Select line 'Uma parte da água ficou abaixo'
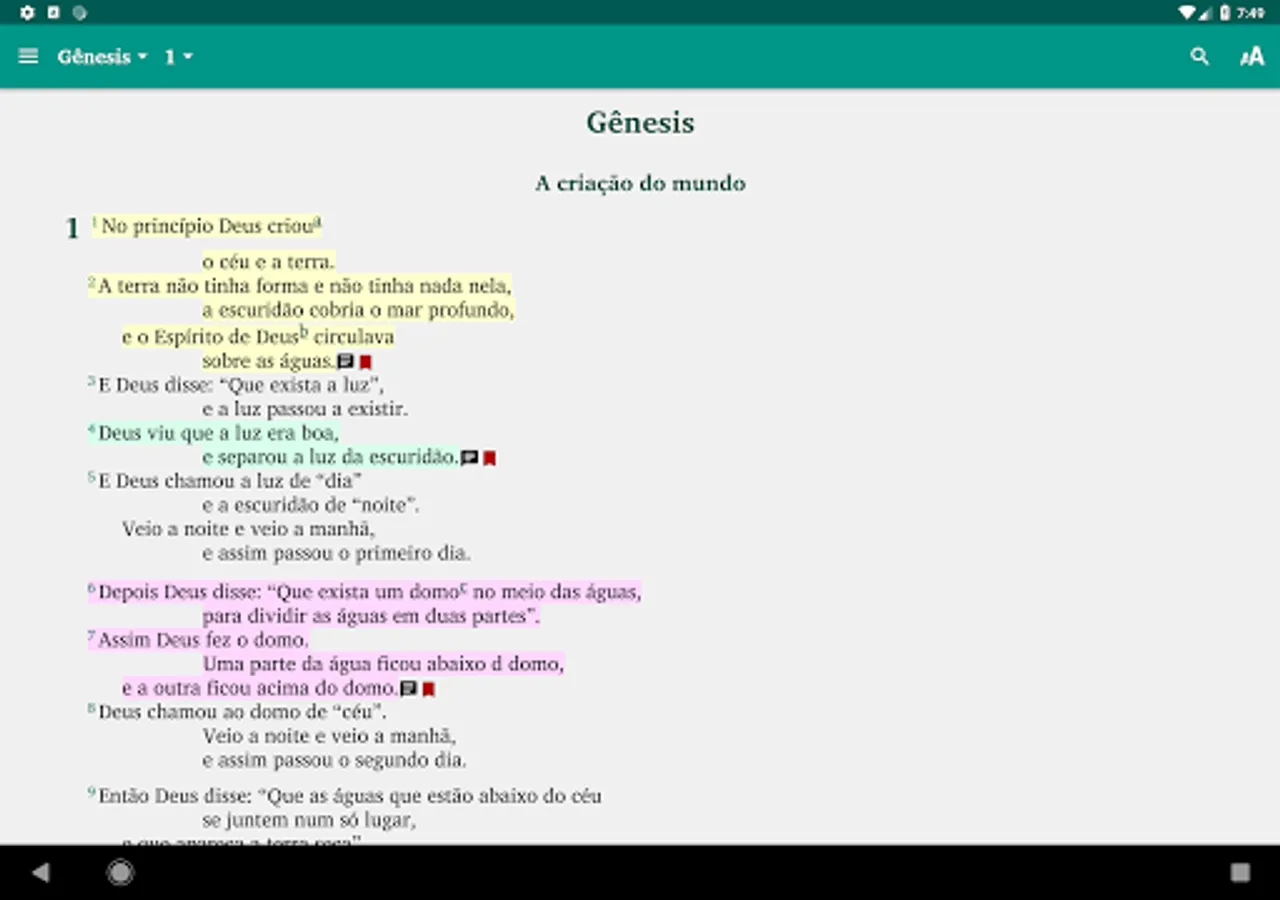The width and height of the screenshot is (1280, 900). tap(383, 664)
